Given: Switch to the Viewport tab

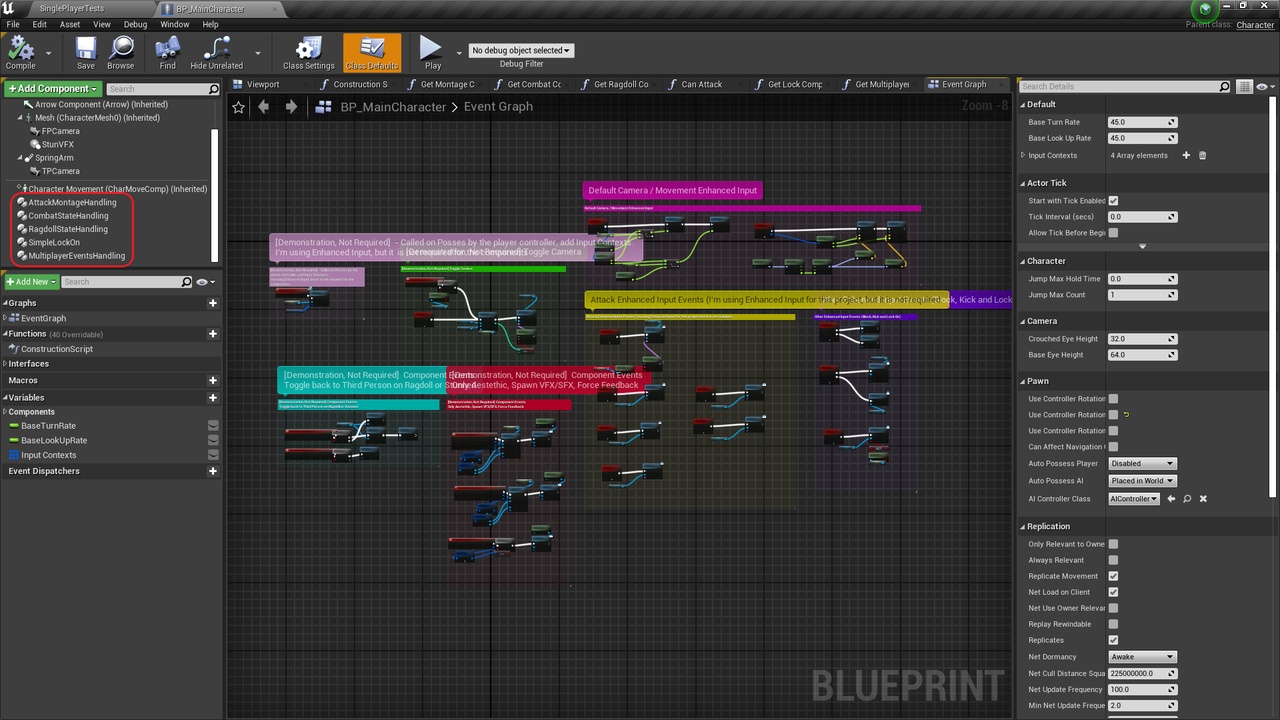Looking at the screenshot, I should pos(262,84).
